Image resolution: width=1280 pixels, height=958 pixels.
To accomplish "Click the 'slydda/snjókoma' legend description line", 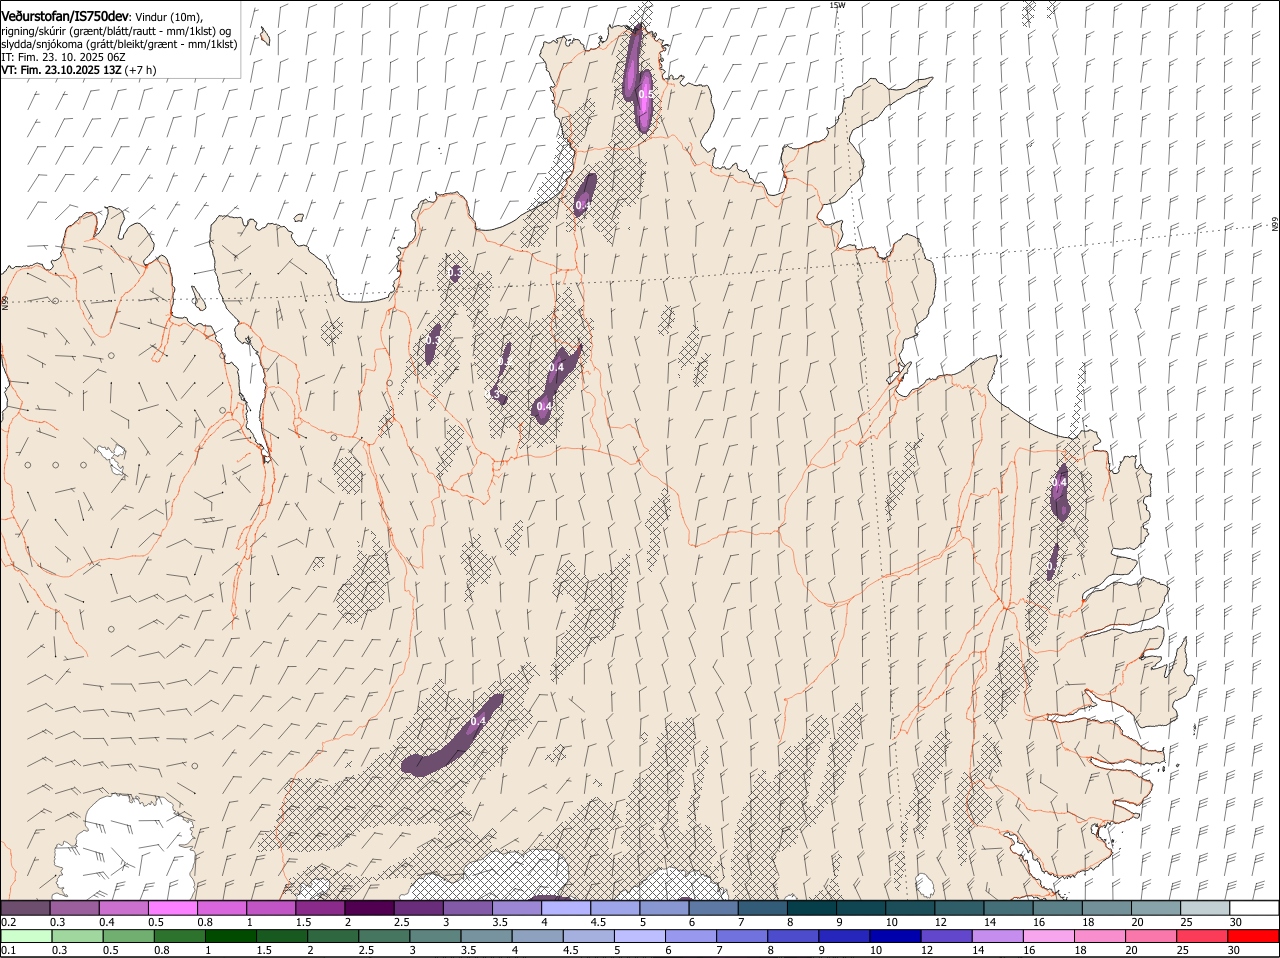I will [119, 44].
